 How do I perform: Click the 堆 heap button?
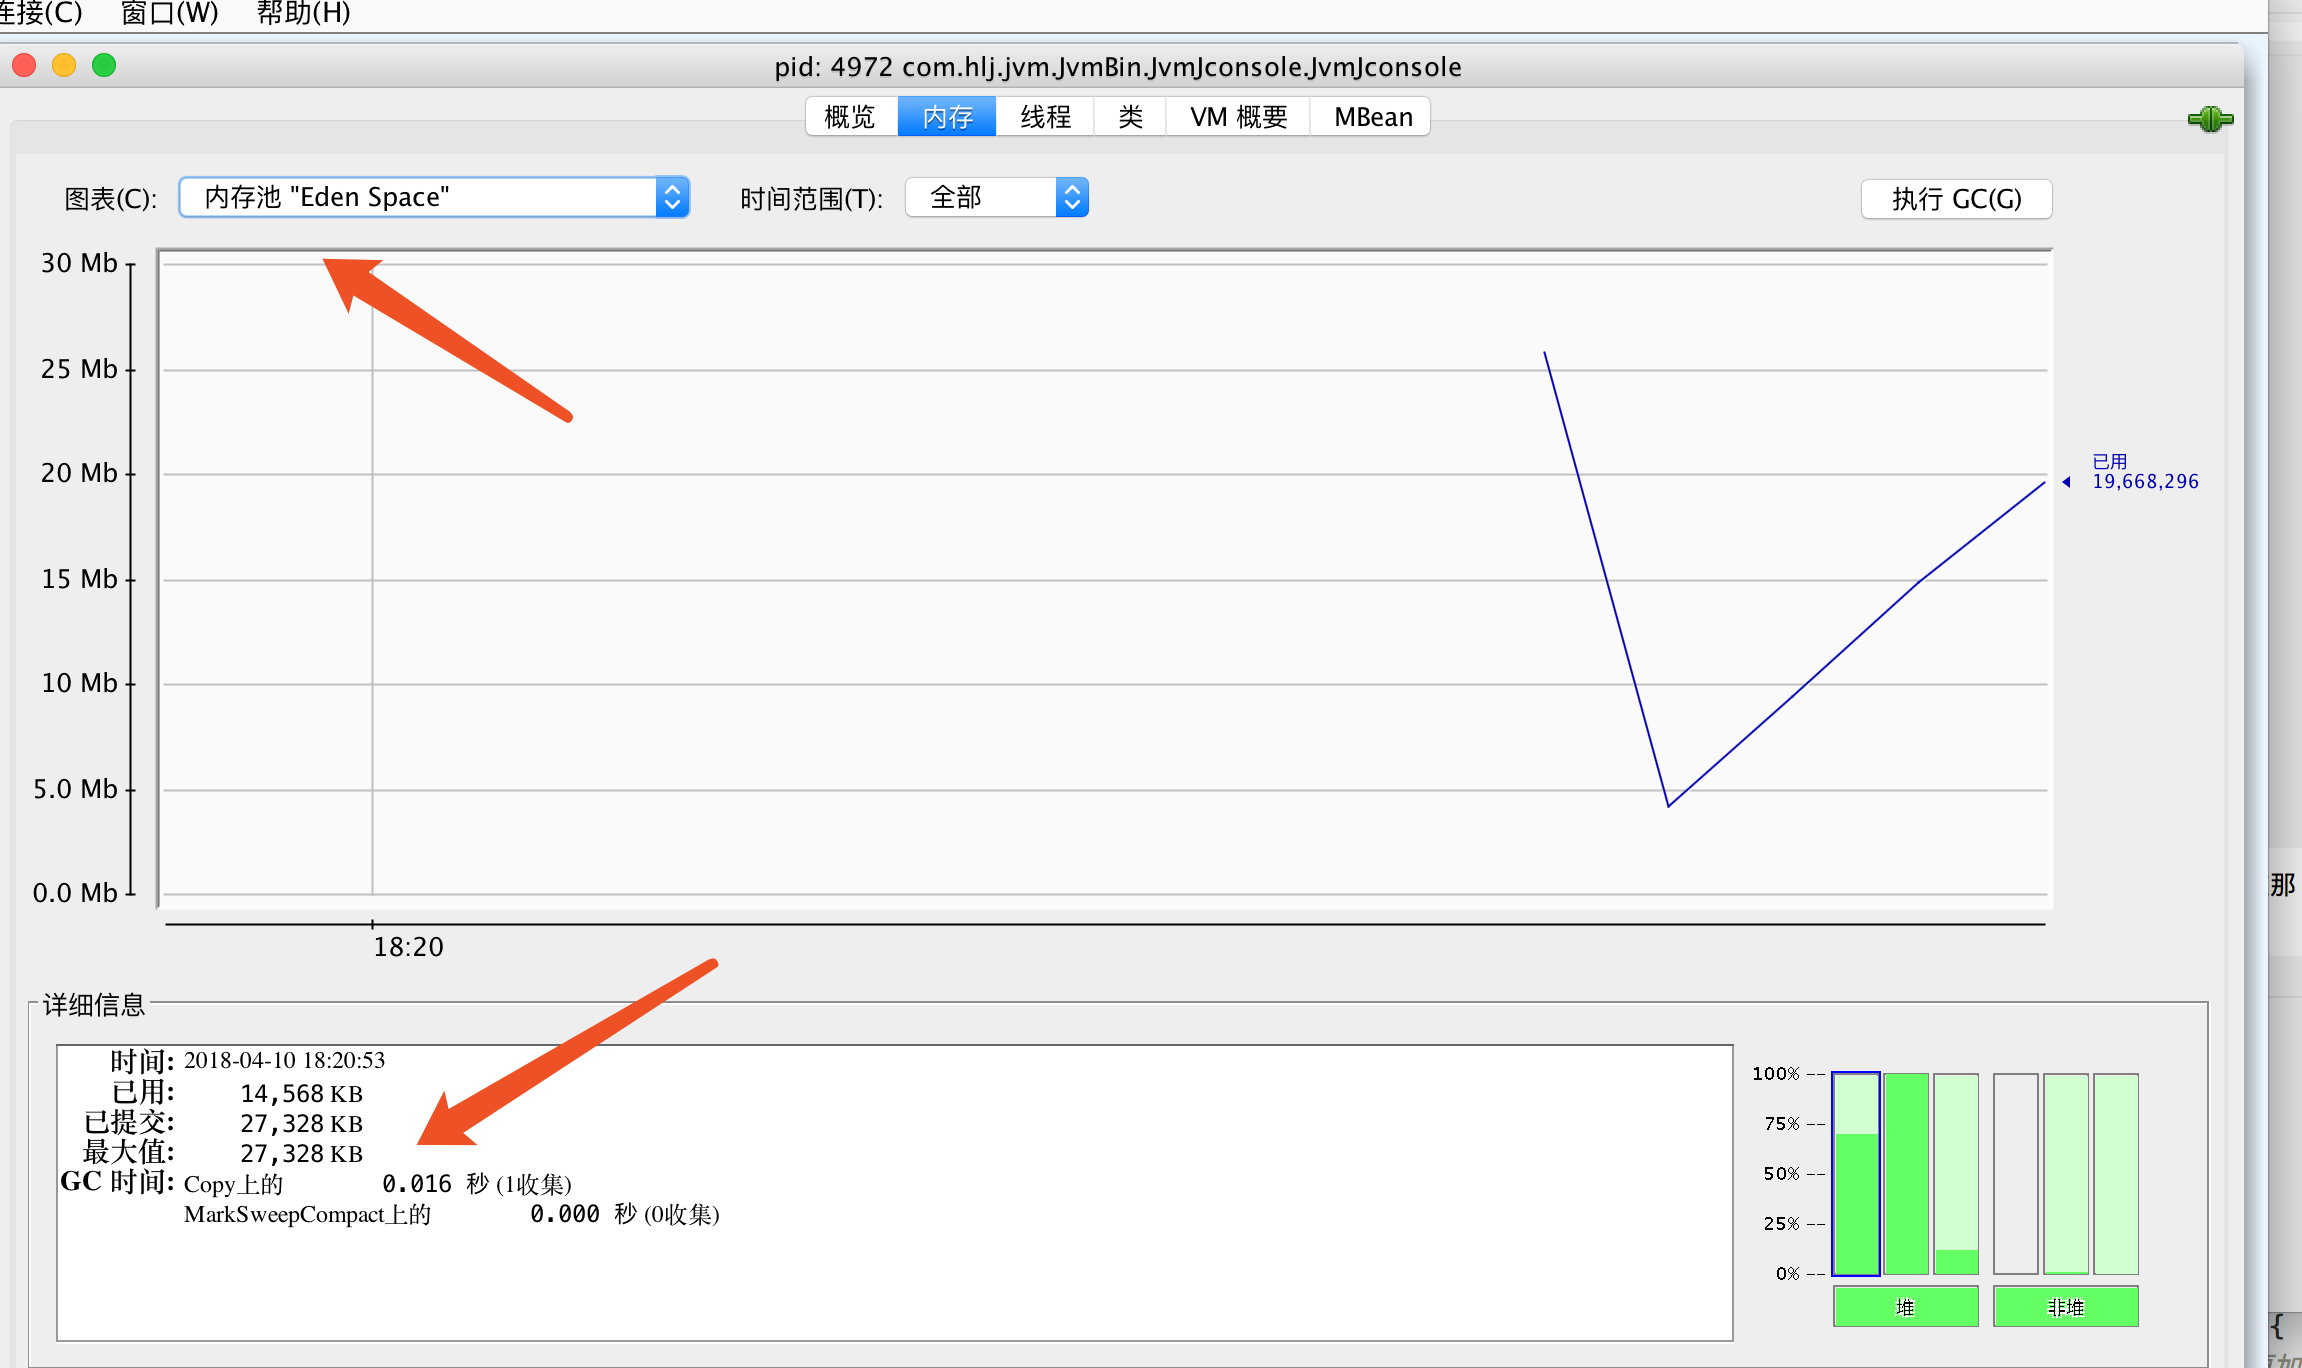tap(1905, 1307)
